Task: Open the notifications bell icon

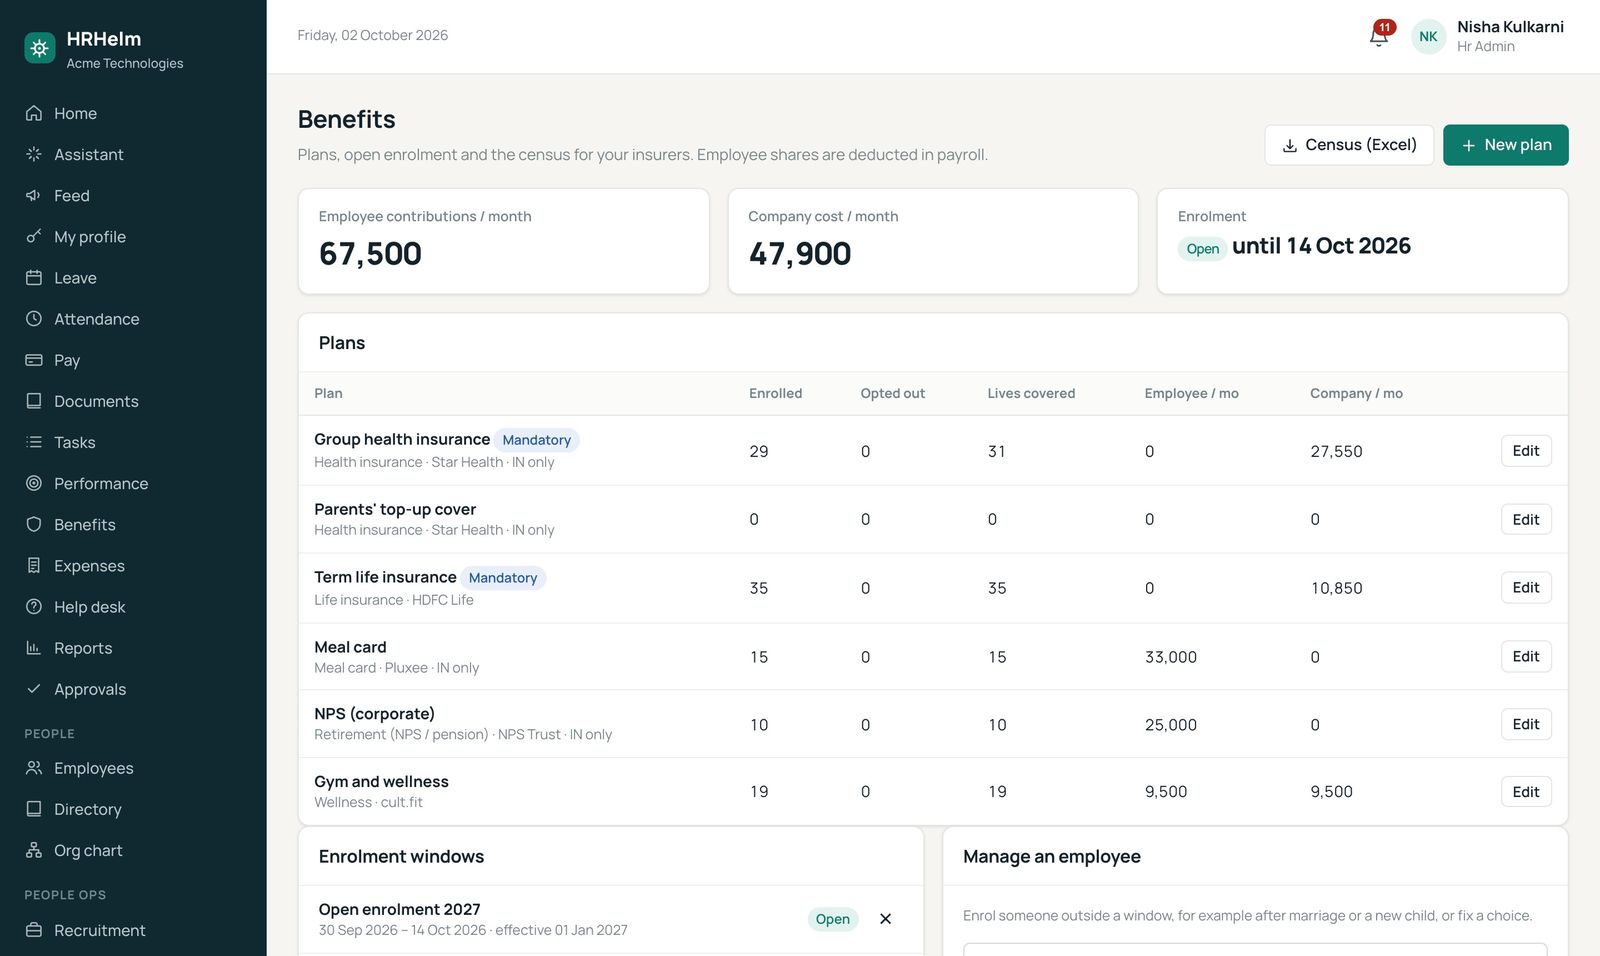Action: tap(1379, 36)
